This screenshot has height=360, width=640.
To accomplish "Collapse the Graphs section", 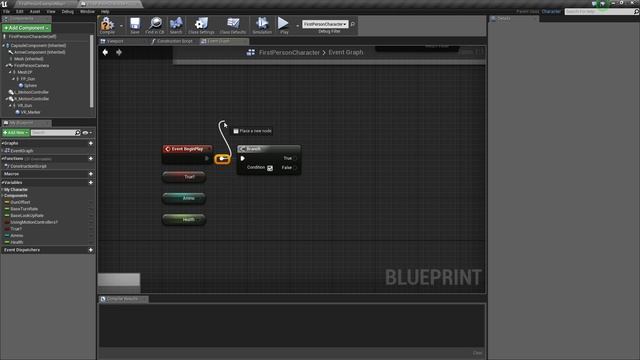I will (2, 143).
